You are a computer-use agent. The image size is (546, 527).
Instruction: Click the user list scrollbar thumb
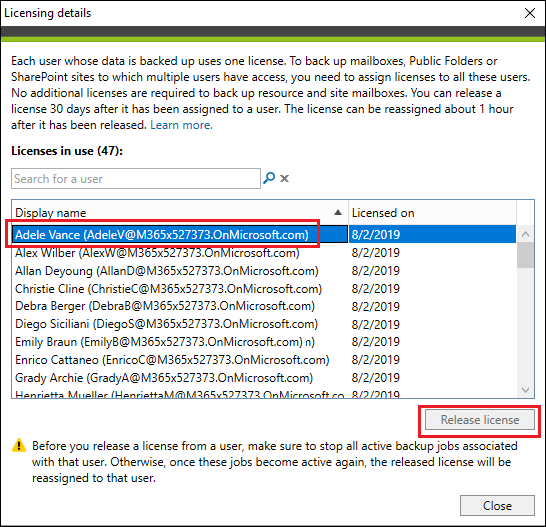point(525,255)
